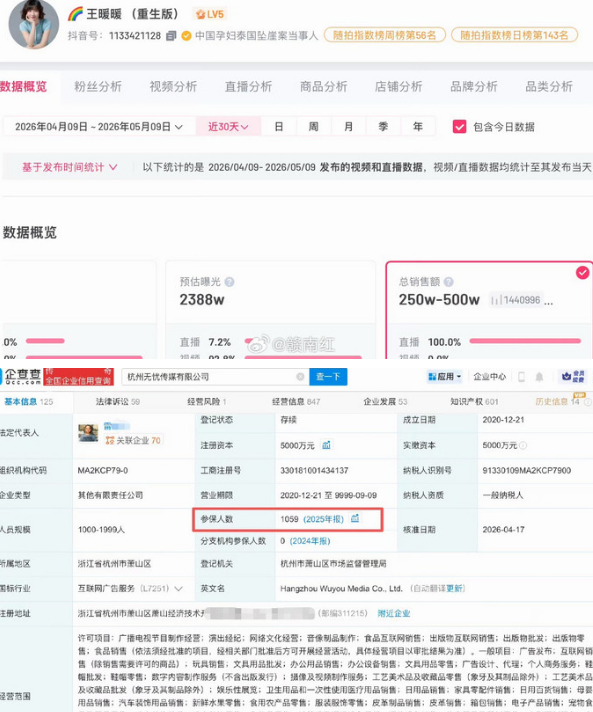Open 知识产权 601 tab
593x712 pixels.
474,401
